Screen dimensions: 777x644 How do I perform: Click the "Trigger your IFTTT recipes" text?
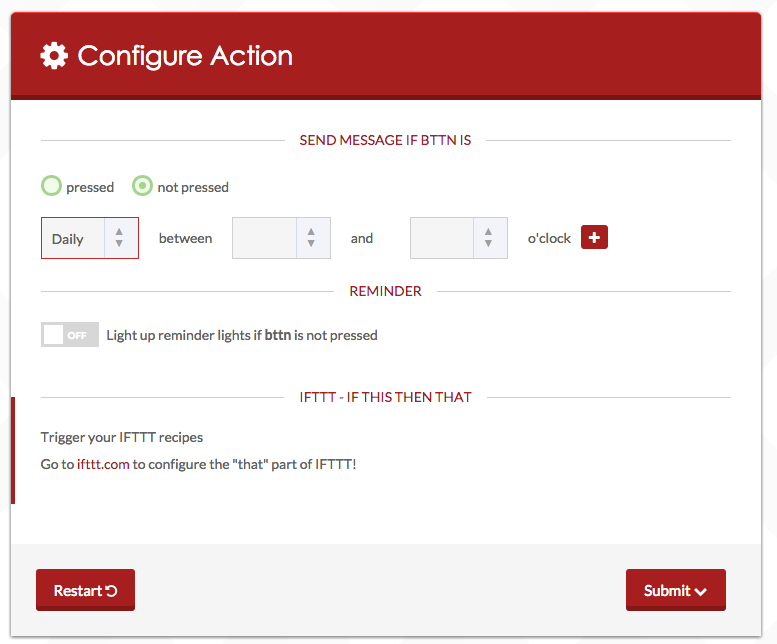click(122, 437)
